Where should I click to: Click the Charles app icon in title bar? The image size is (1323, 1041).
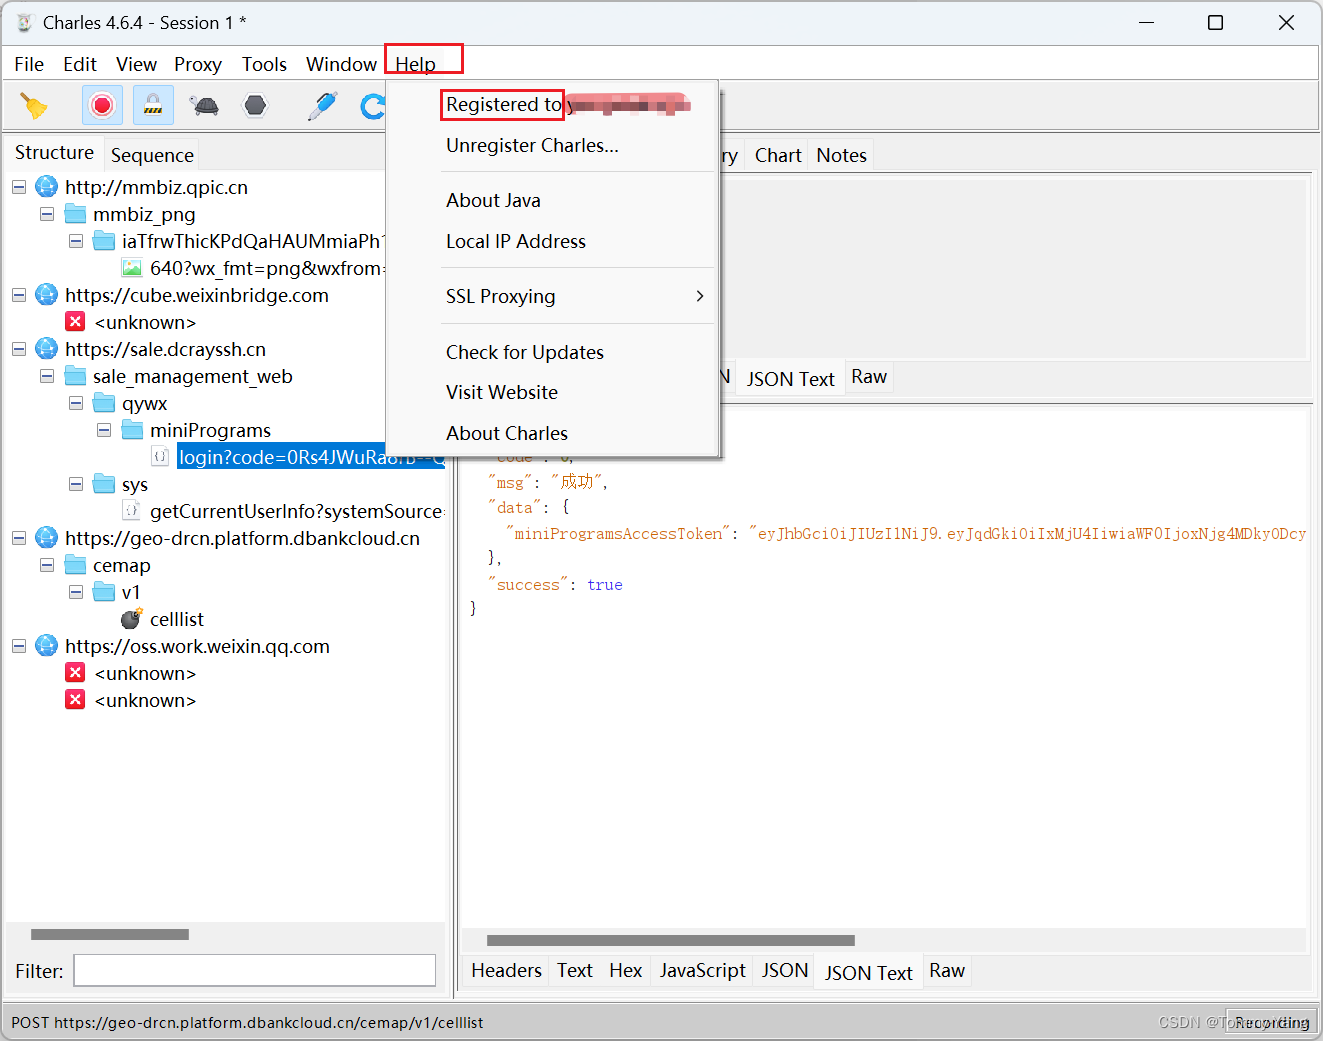(x=24, y=22)
